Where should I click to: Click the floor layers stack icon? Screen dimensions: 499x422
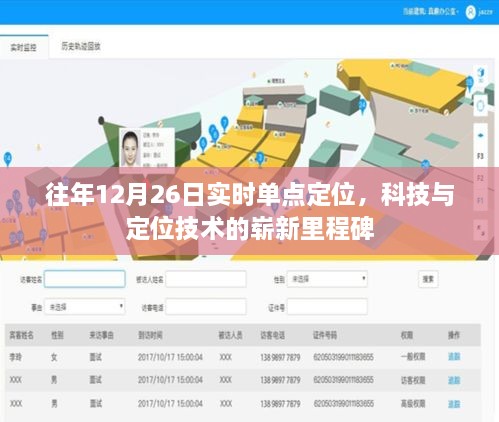point(481,135)
